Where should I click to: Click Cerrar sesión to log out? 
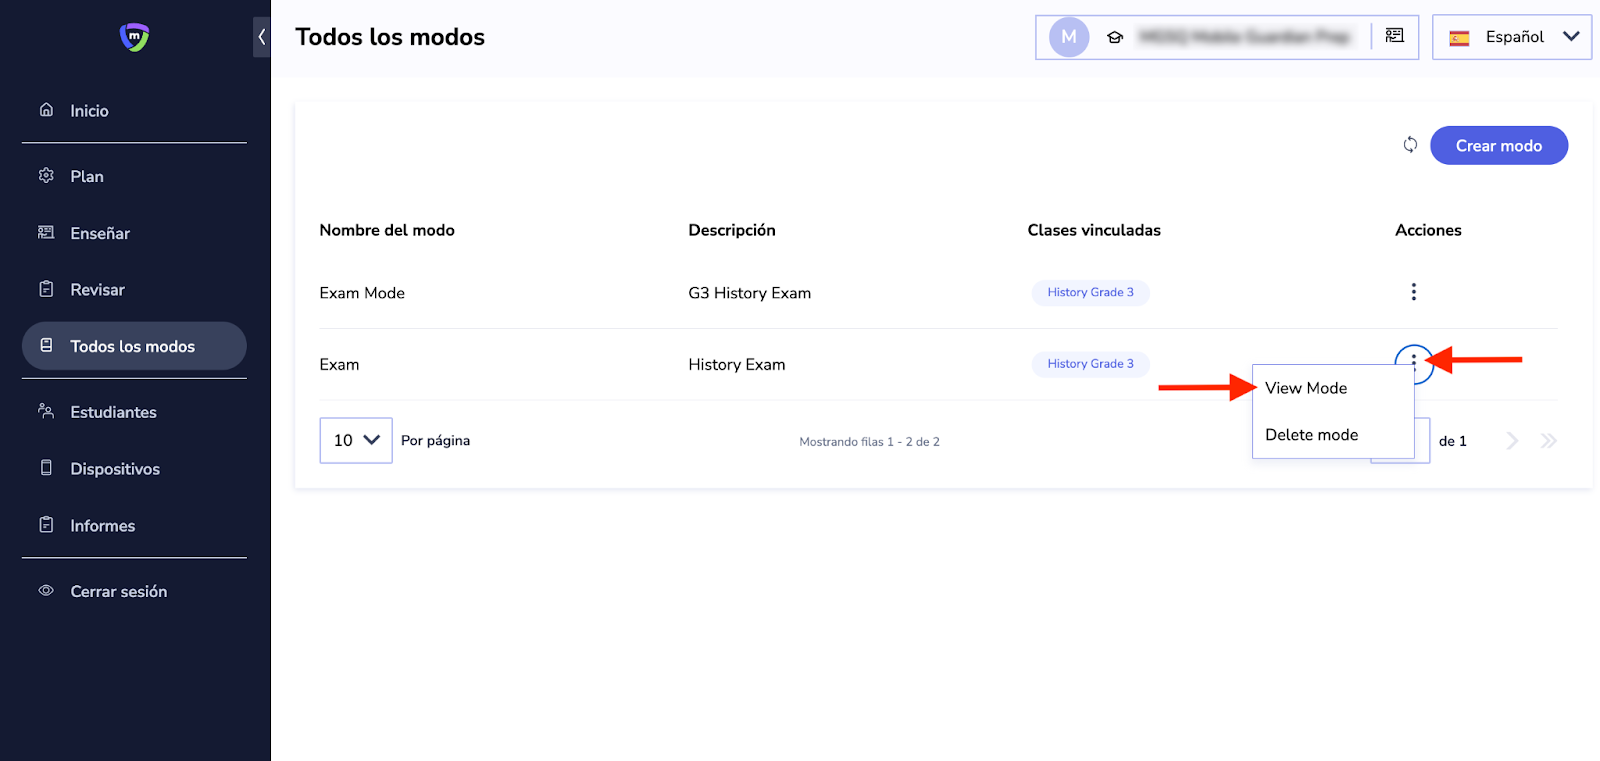118,592
